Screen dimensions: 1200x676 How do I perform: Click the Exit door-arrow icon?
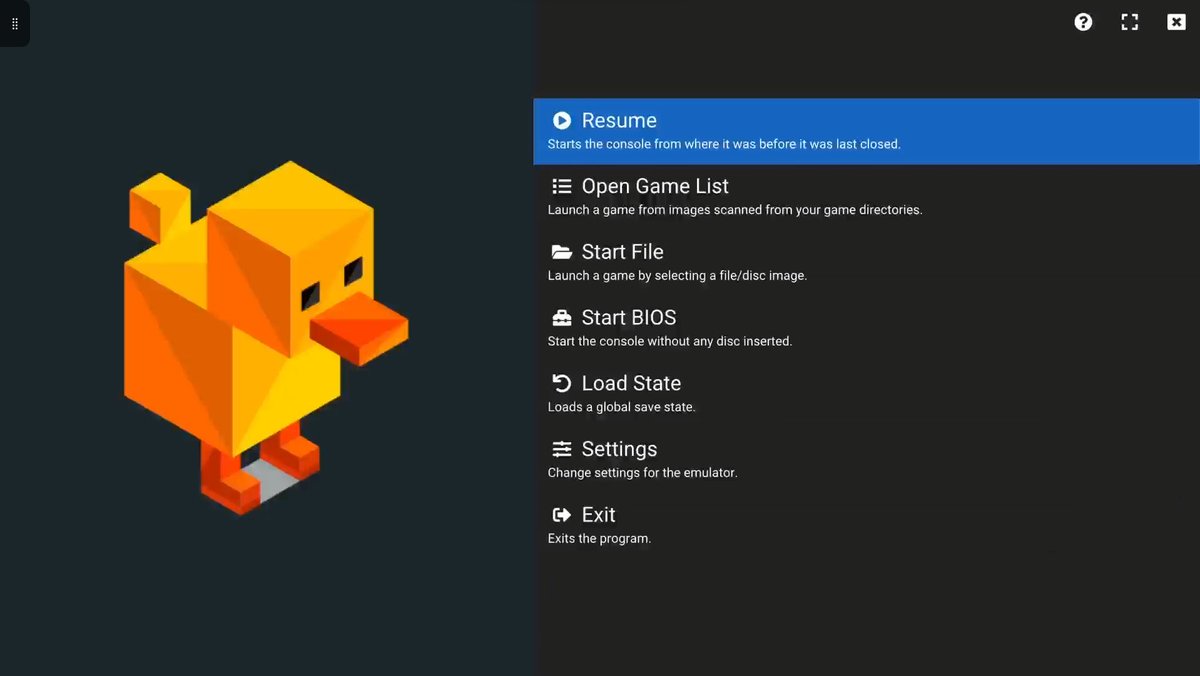562,515
